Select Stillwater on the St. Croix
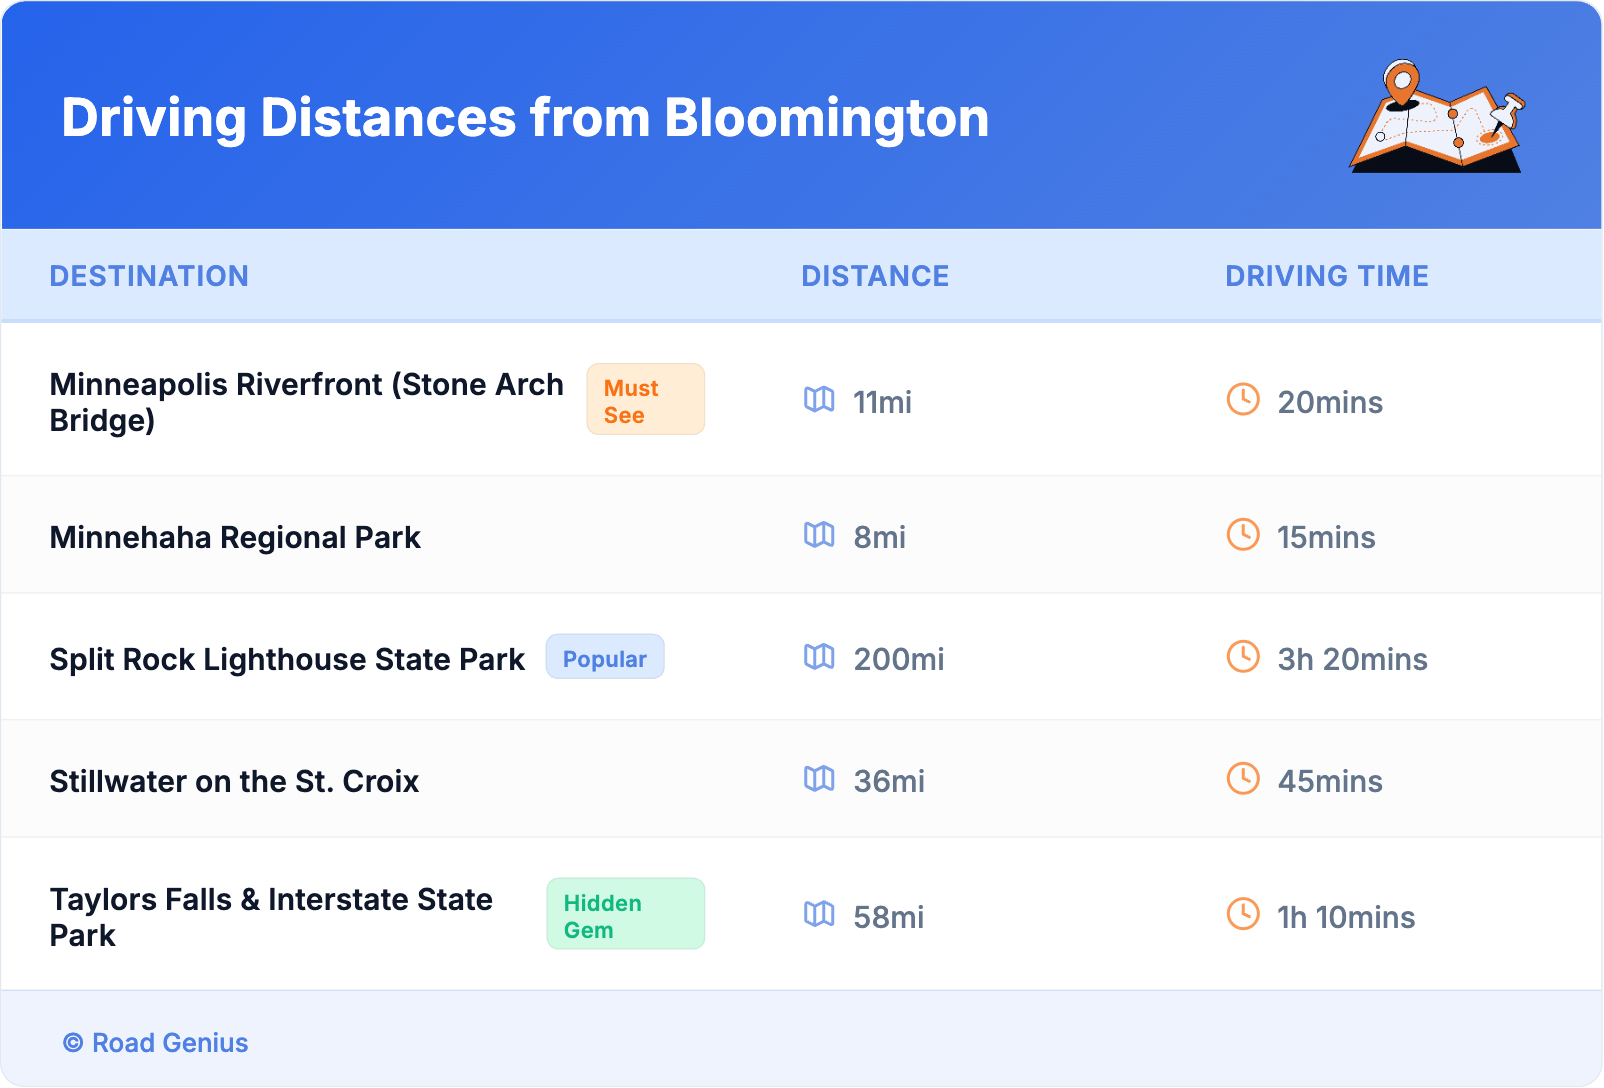This screenshot has height=1088, width=1604. [x=234, y=782]
